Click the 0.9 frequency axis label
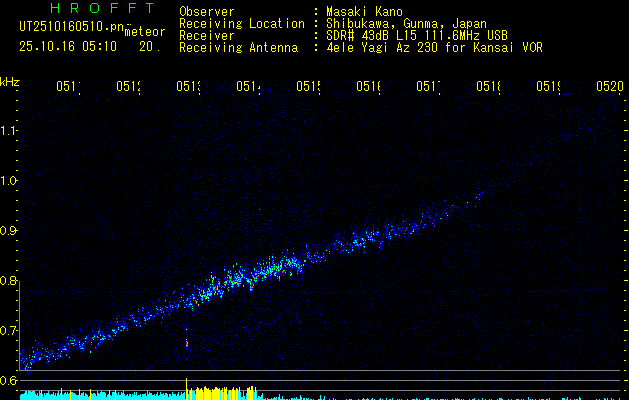The width and height of the screenshot is (629, 400). click(x=9, y=231)
